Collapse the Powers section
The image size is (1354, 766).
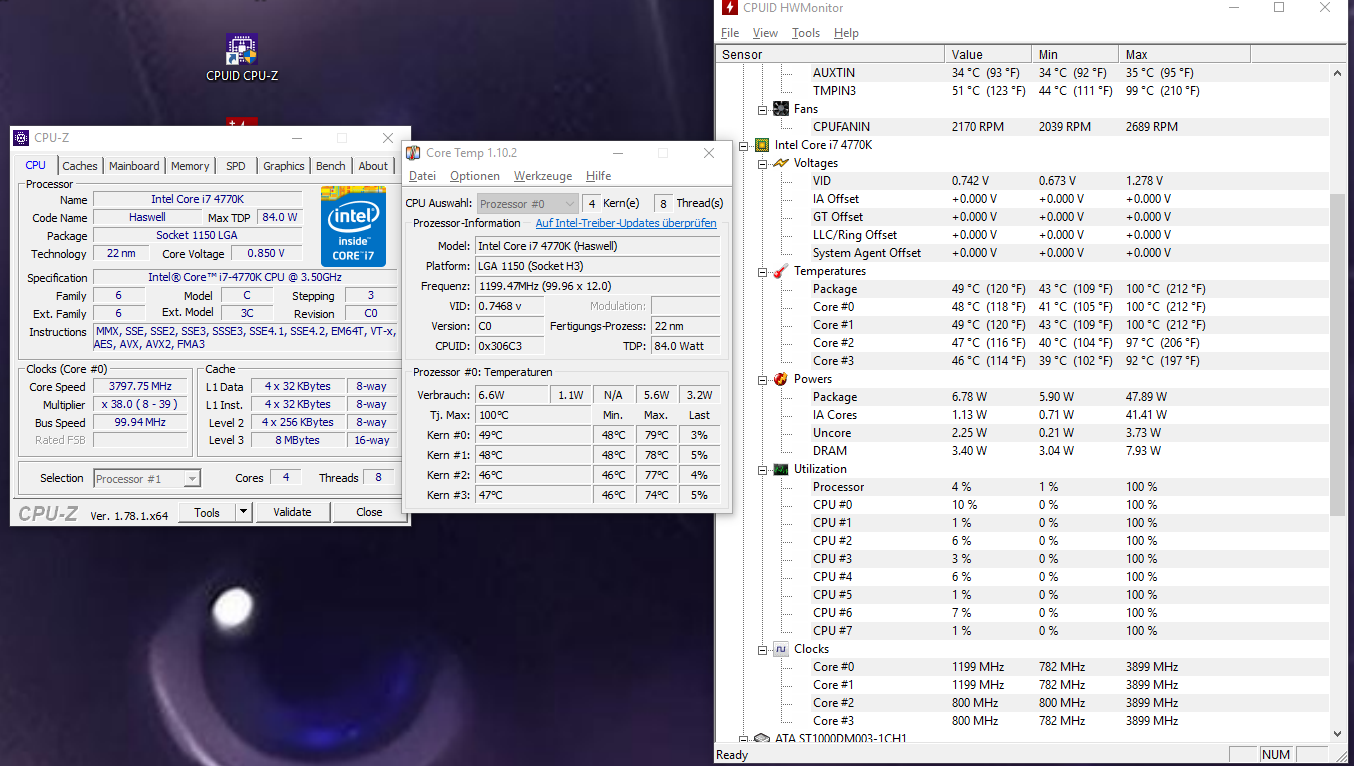(763, 379)
